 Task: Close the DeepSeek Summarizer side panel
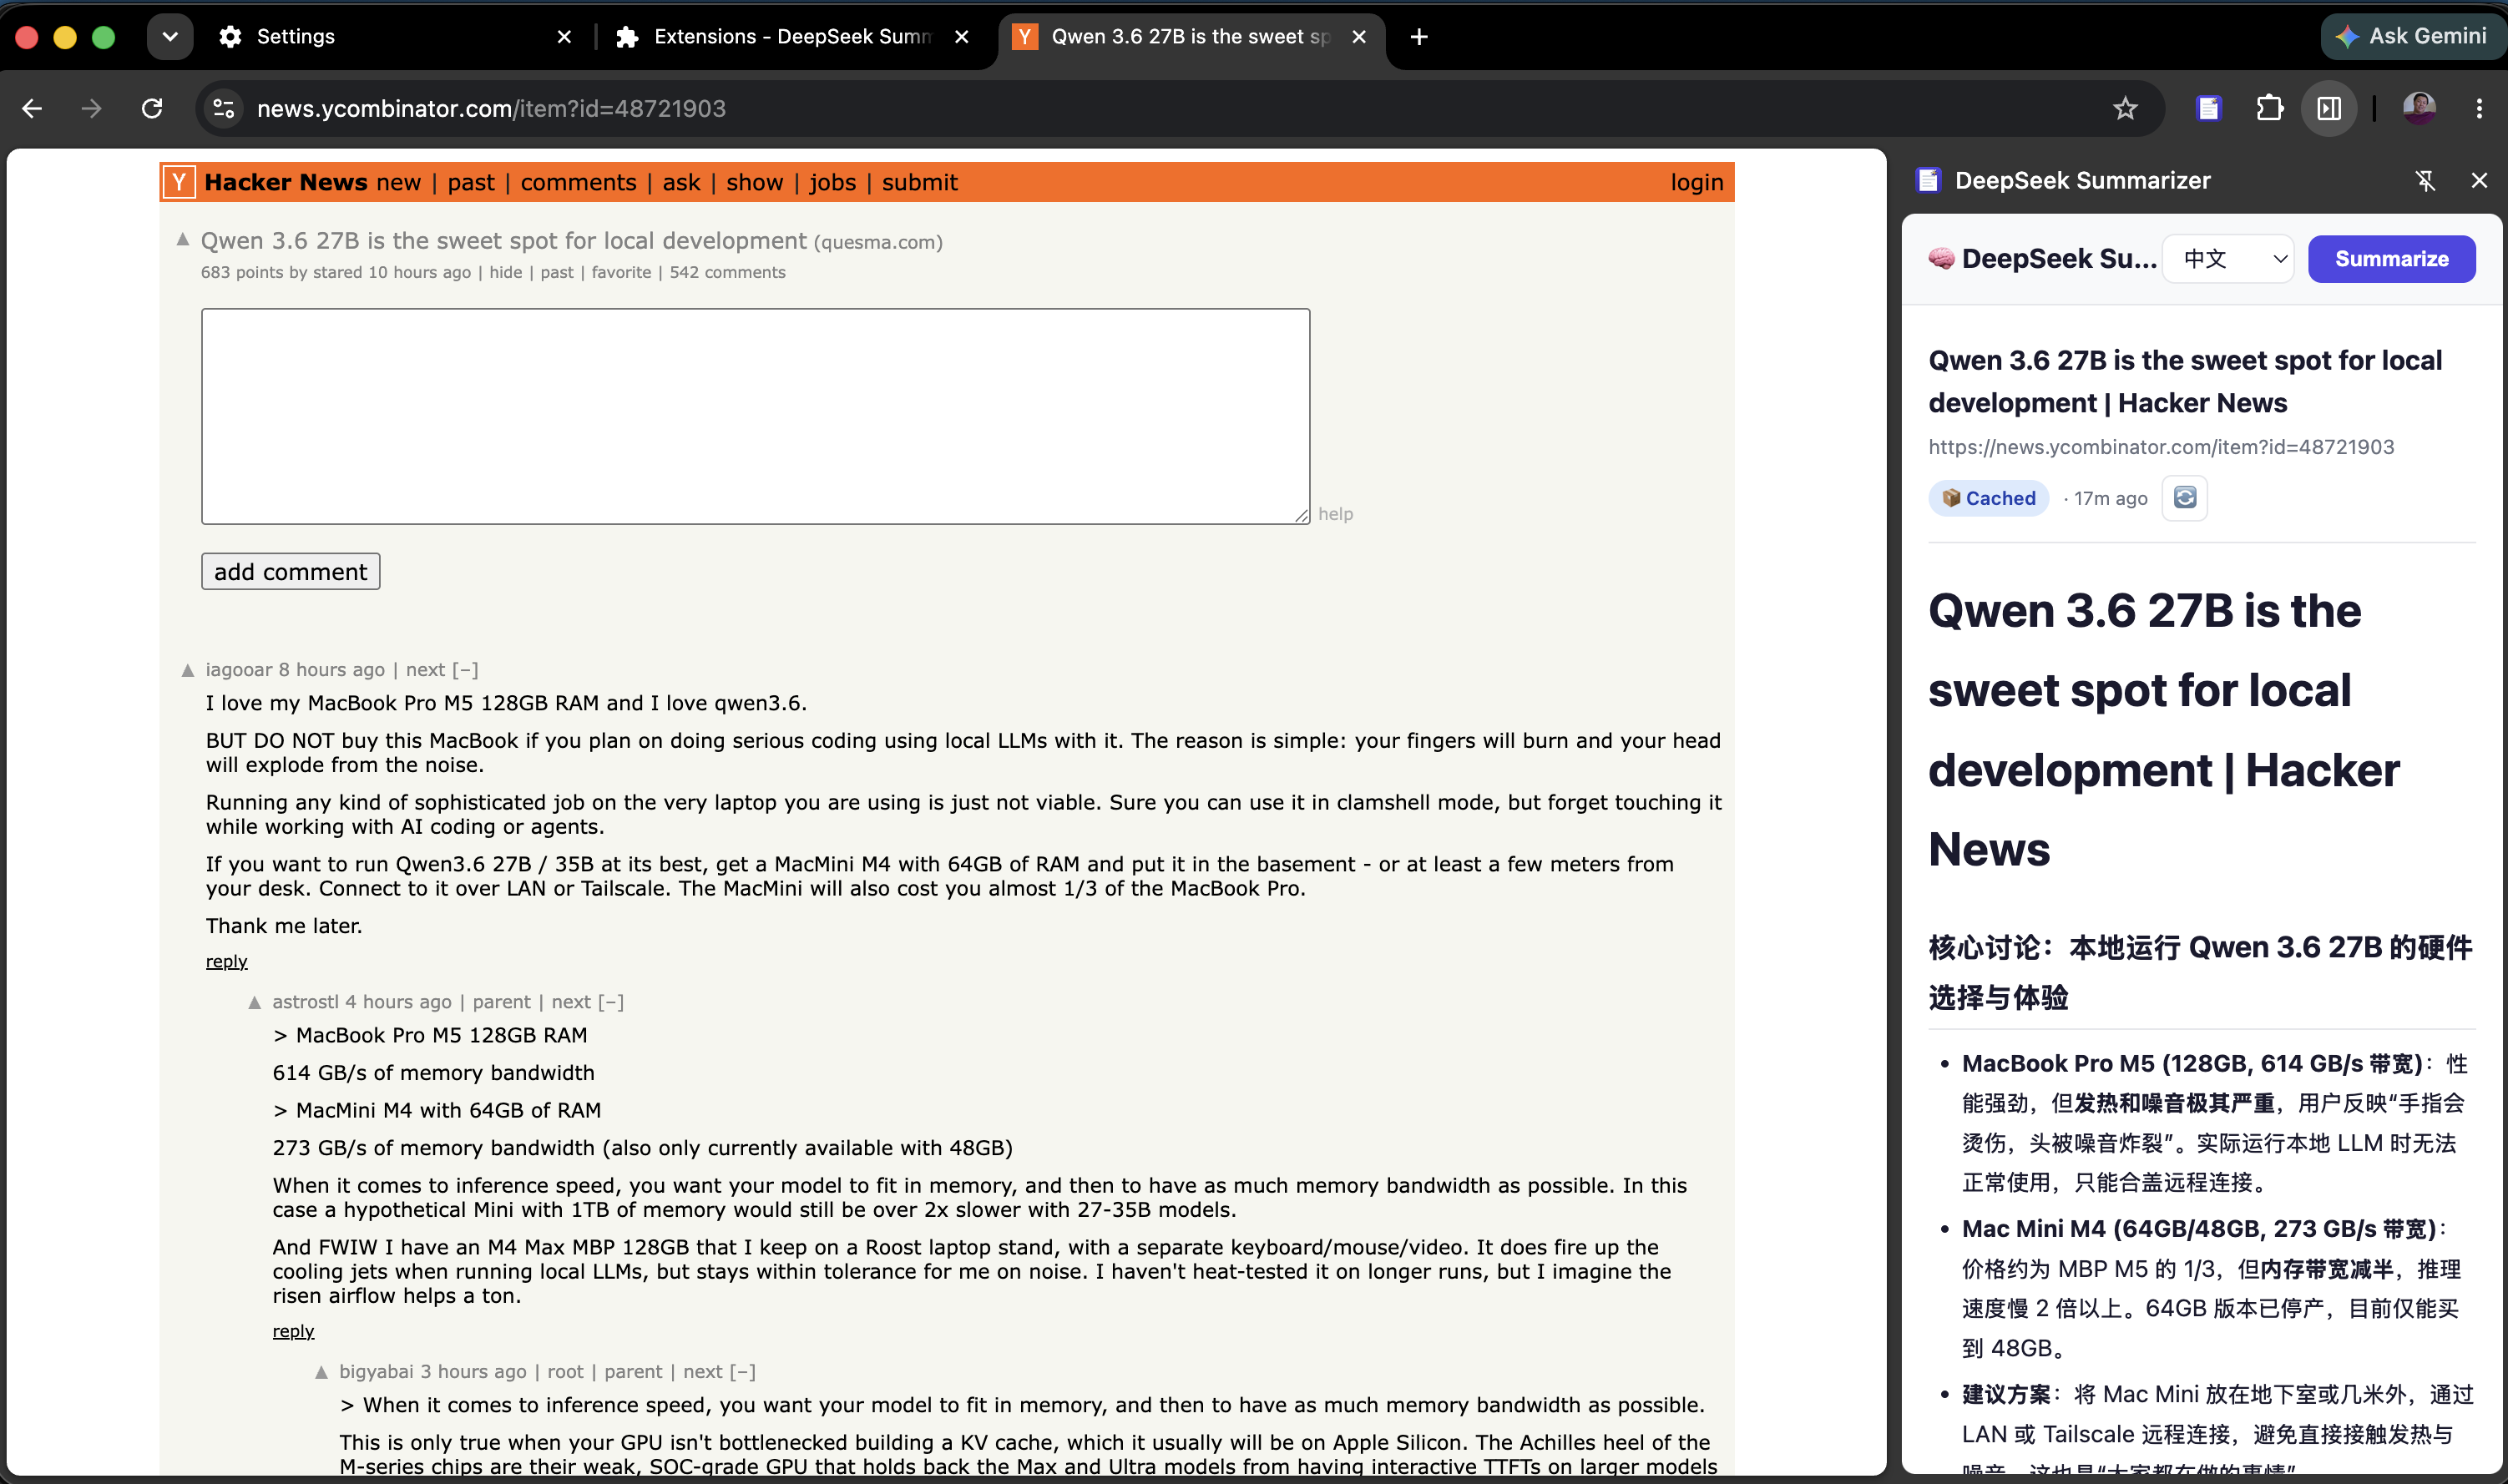click(2479, 180)
